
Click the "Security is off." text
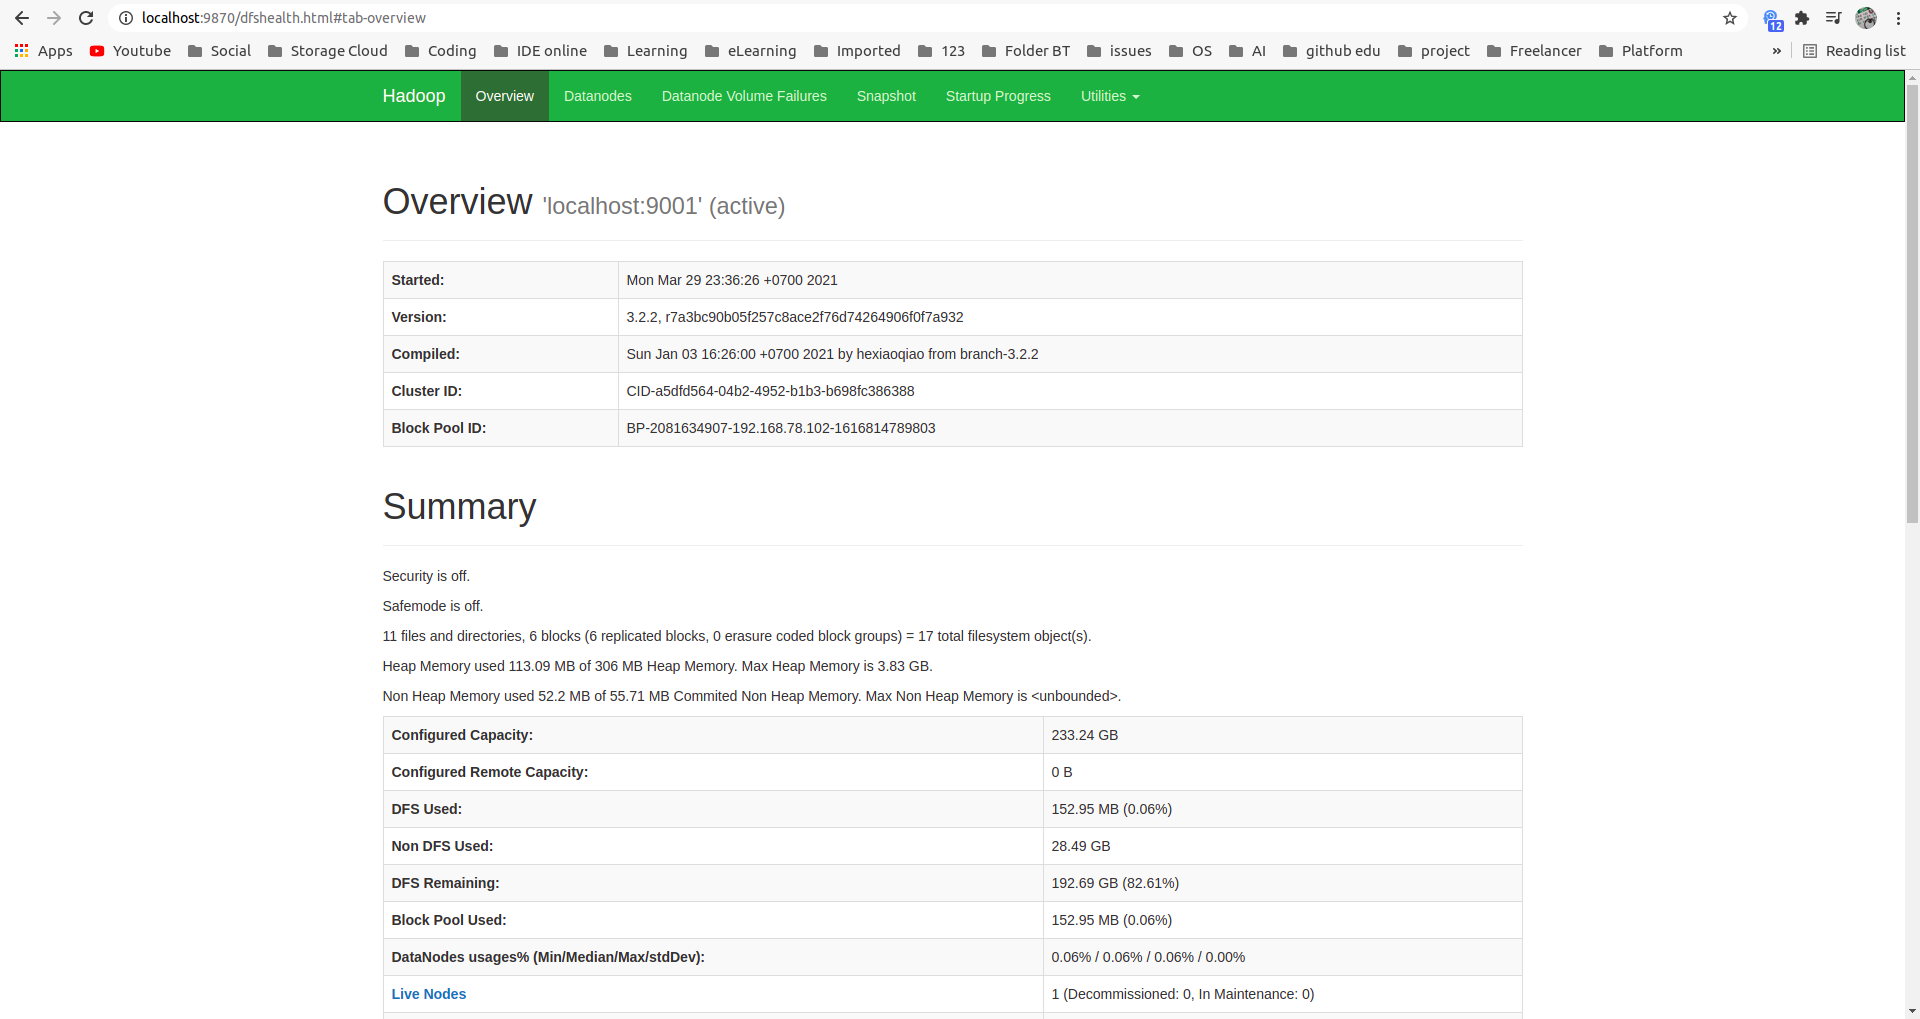pyautogui.click(x=426, y=576)
